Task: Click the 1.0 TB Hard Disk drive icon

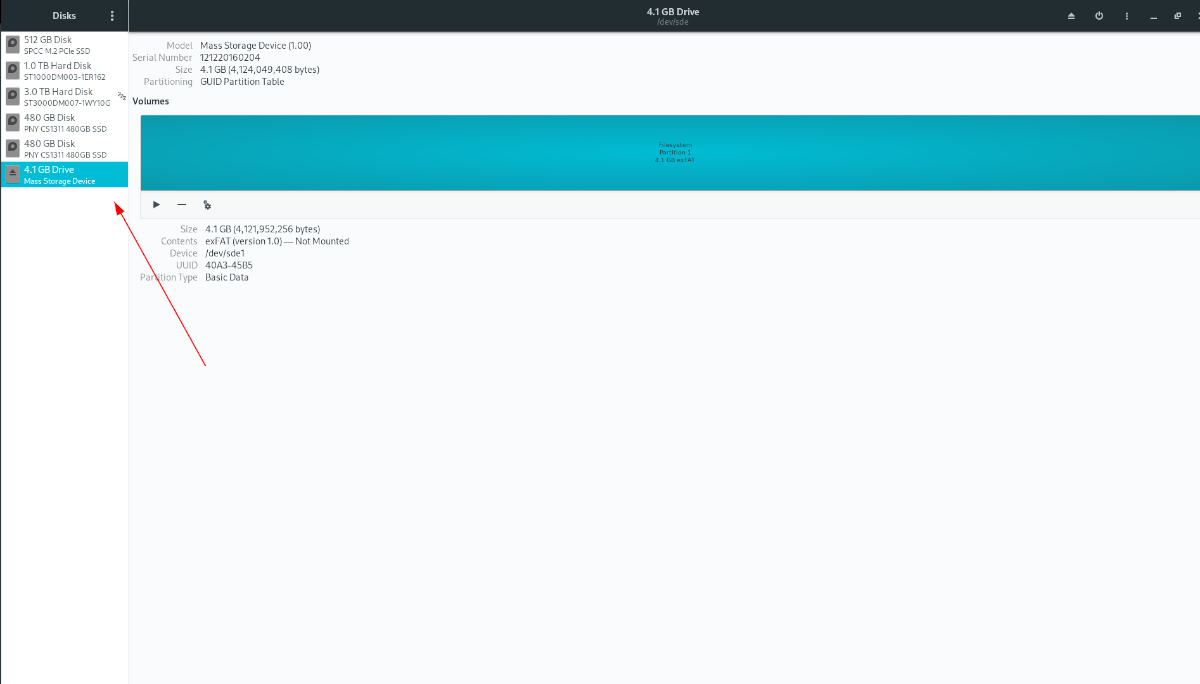Action: pyautogui.click(x=11, y=70)
